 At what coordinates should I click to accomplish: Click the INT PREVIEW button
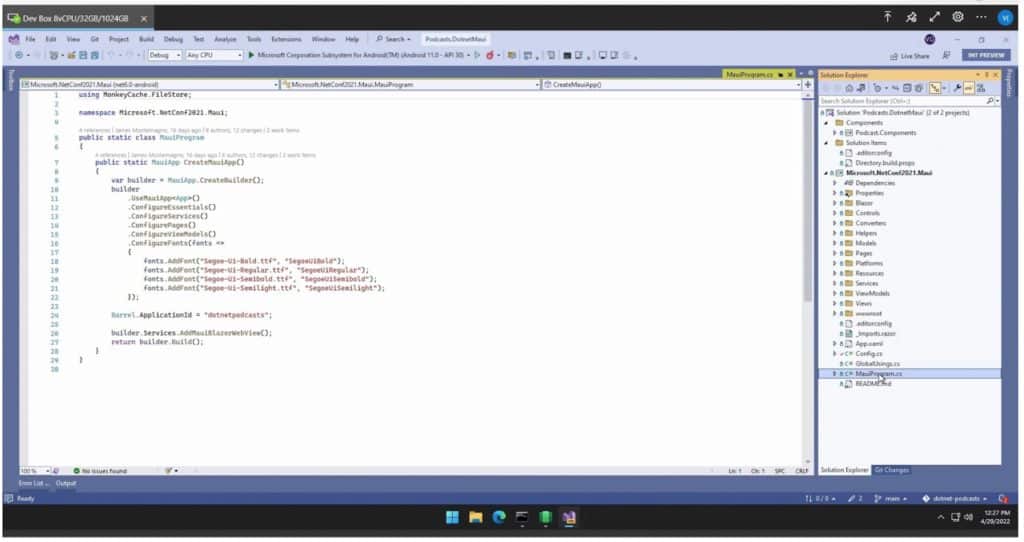(x=986, y=56)
